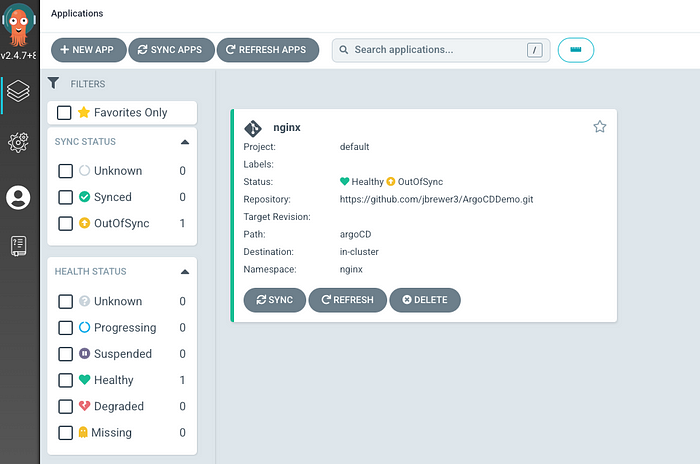Viewport: 700px width, 464px height.
Task: Click the slash shortcut key icon
Action: [x=534, y=50]
